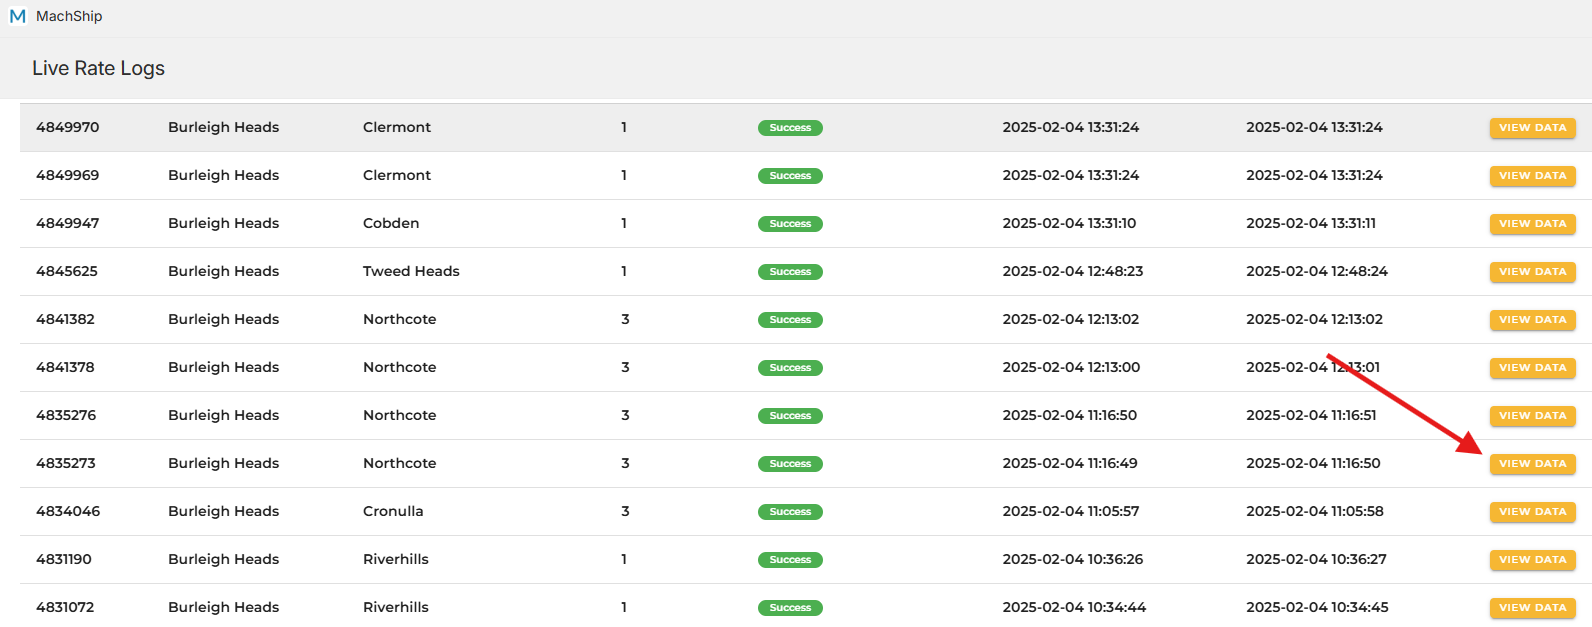Click the Live Rate Logs heading

(x=98, y=68)
